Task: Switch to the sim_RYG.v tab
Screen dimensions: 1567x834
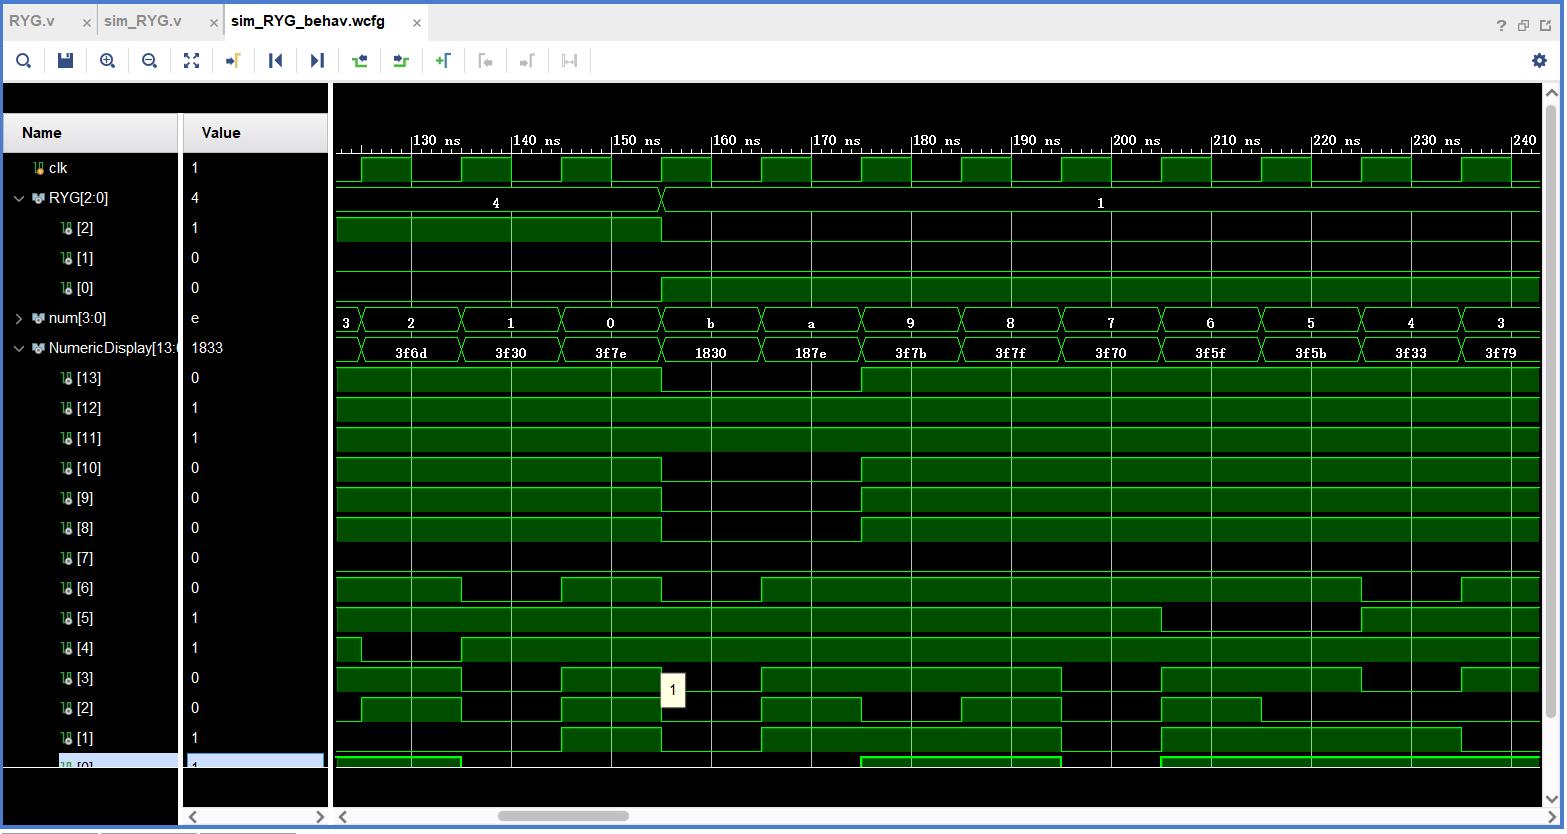Action: pos(143,21)
